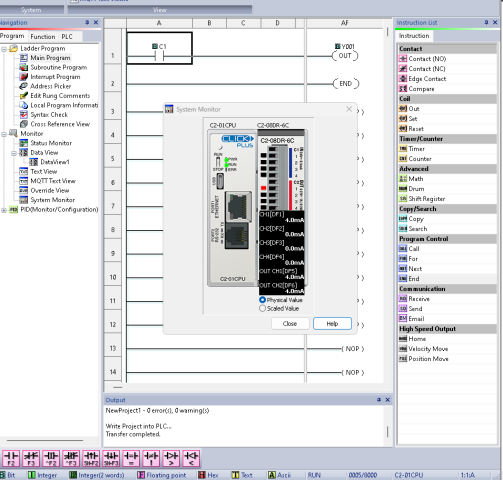Select the Receive communication instruction
Screen dimensions: 503x480
pos(419,299)
